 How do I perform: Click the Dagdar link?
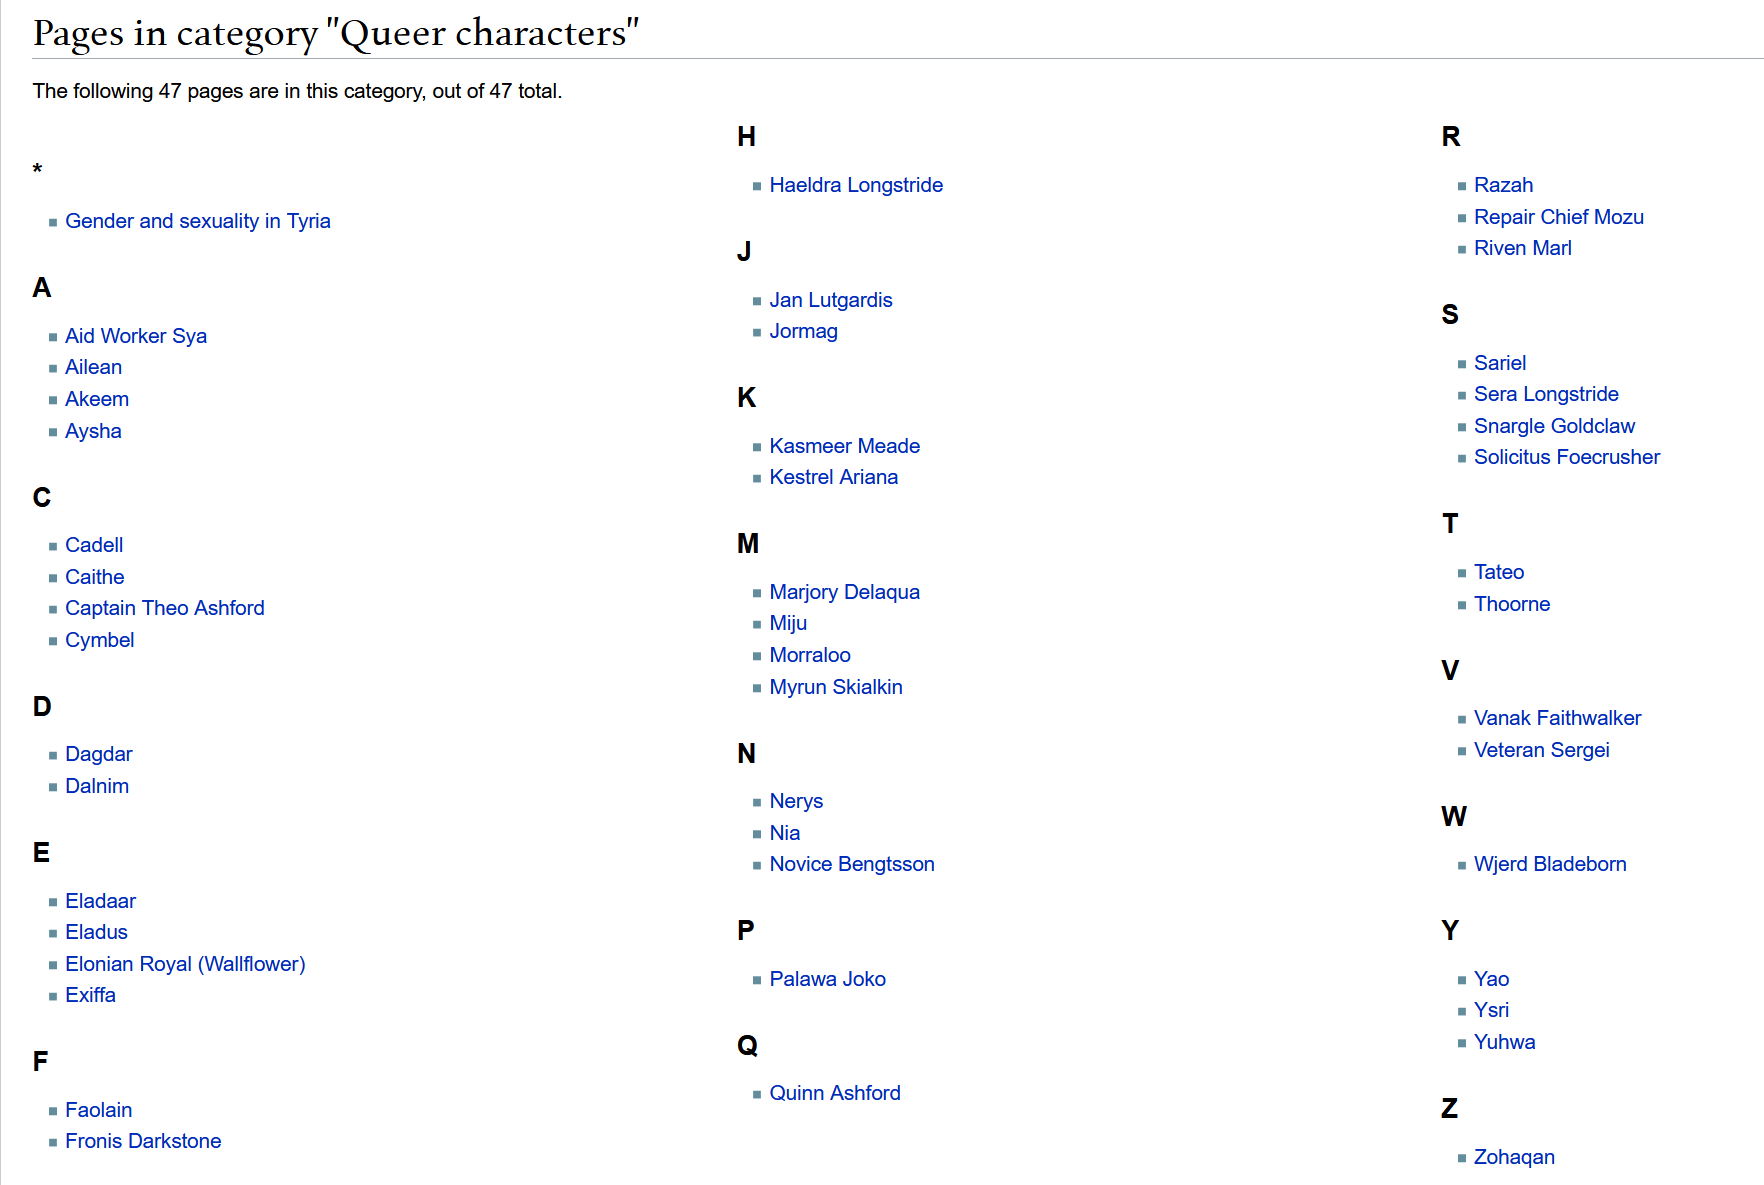coord(99,754)
